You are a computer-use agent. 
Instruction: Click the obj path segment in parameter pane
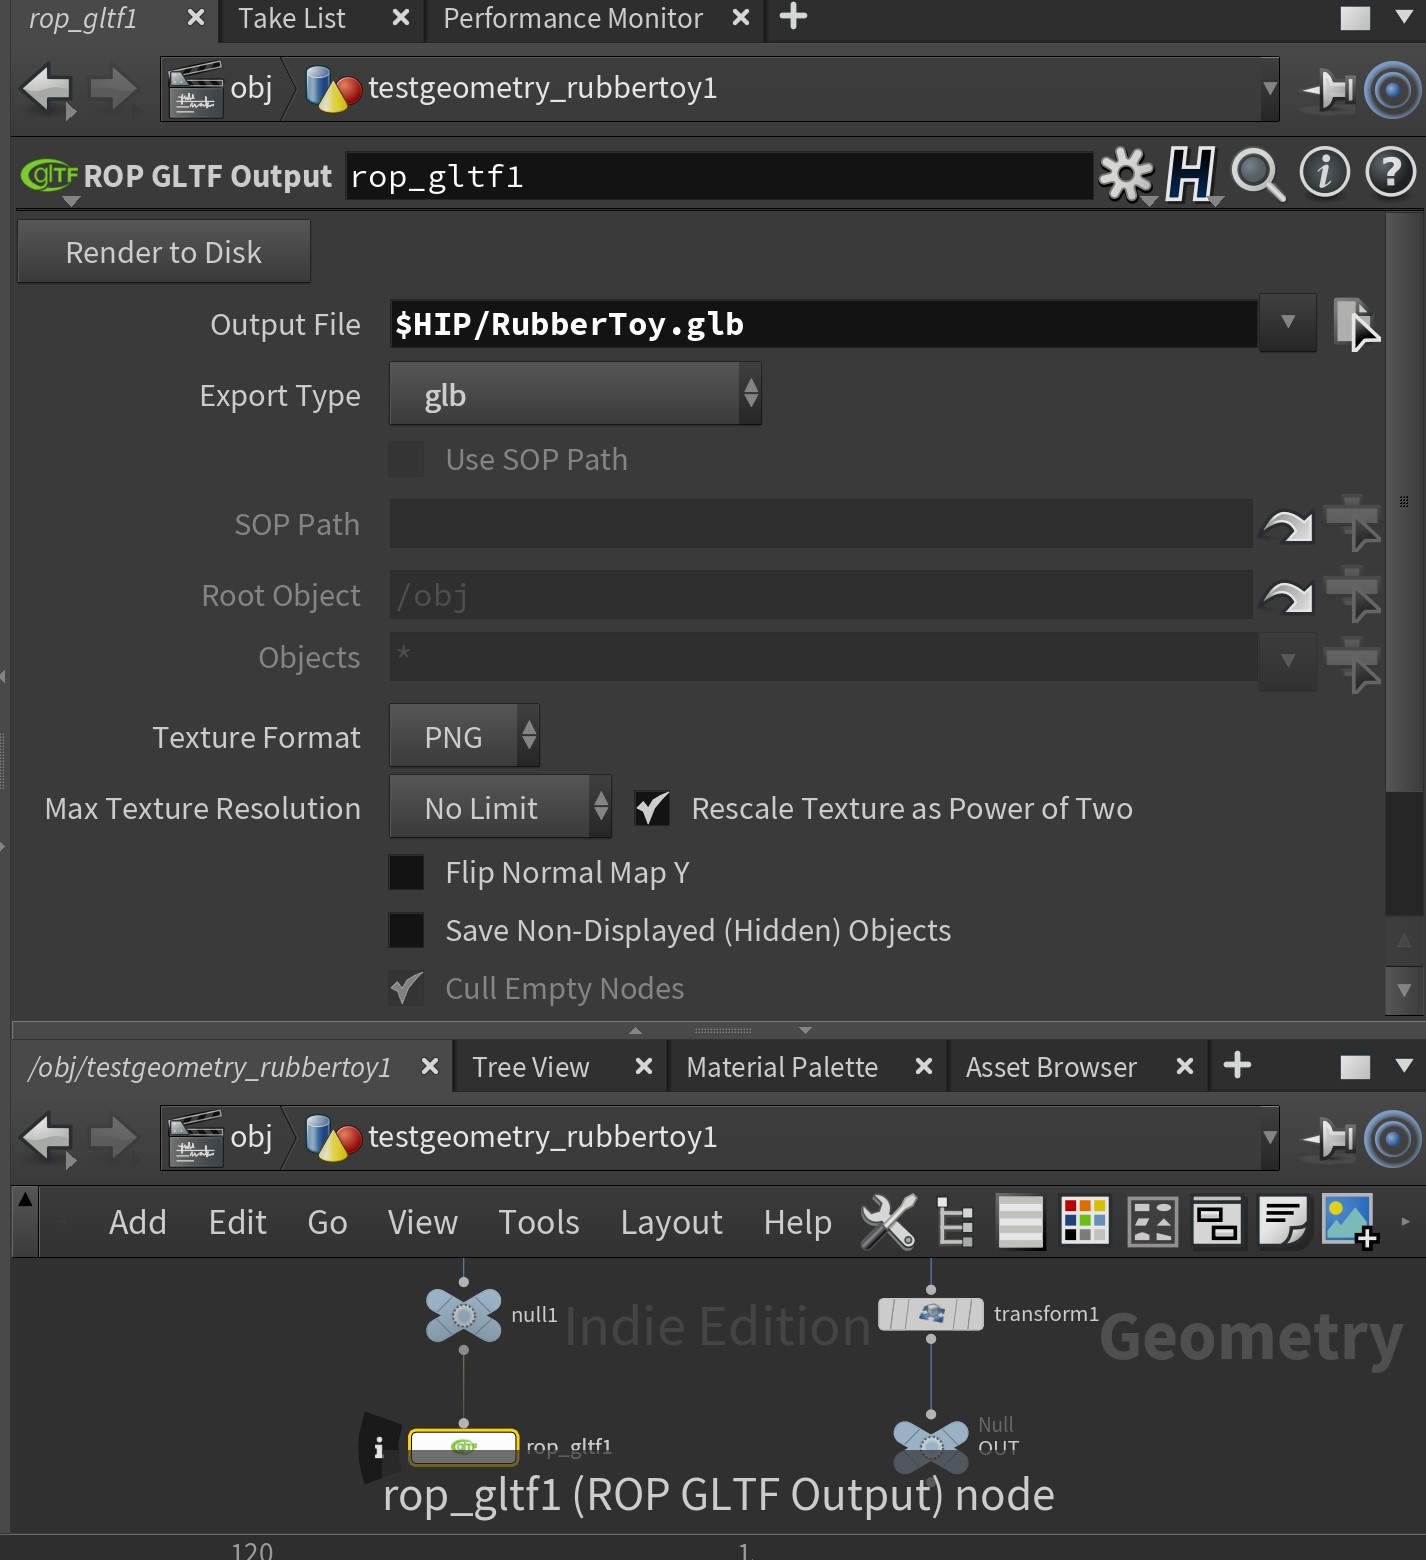[223, 89]
